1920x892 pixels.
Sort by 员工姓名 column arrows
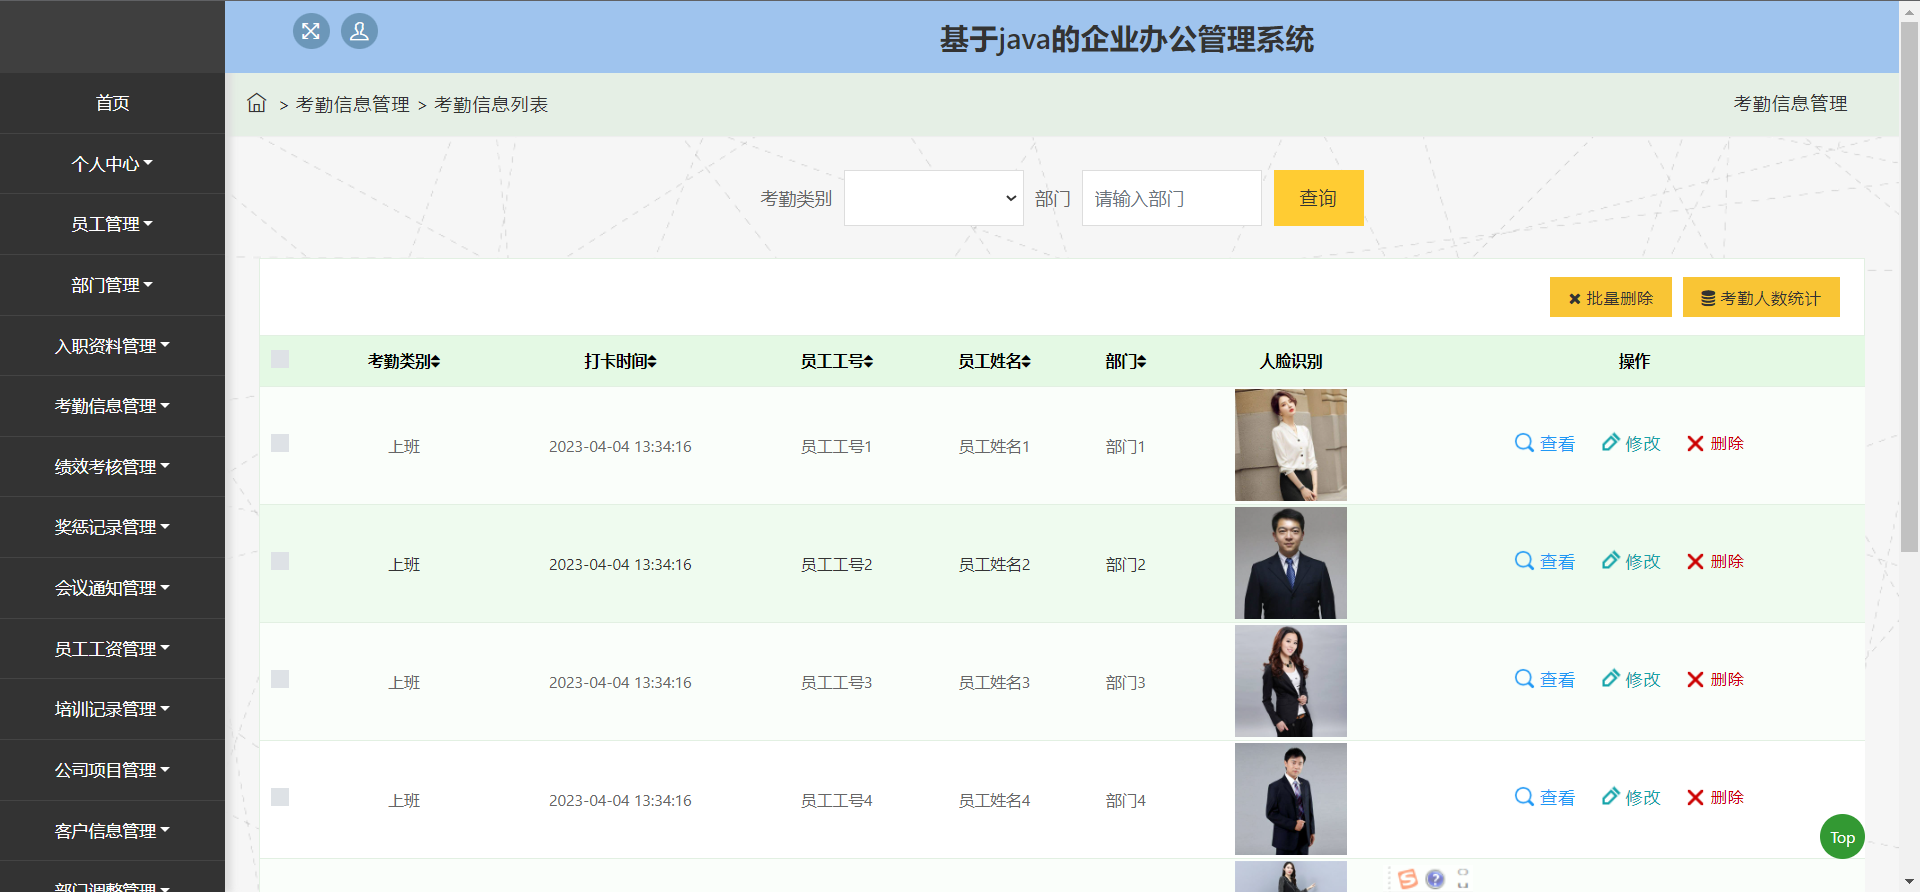(x=1027, y=362)
